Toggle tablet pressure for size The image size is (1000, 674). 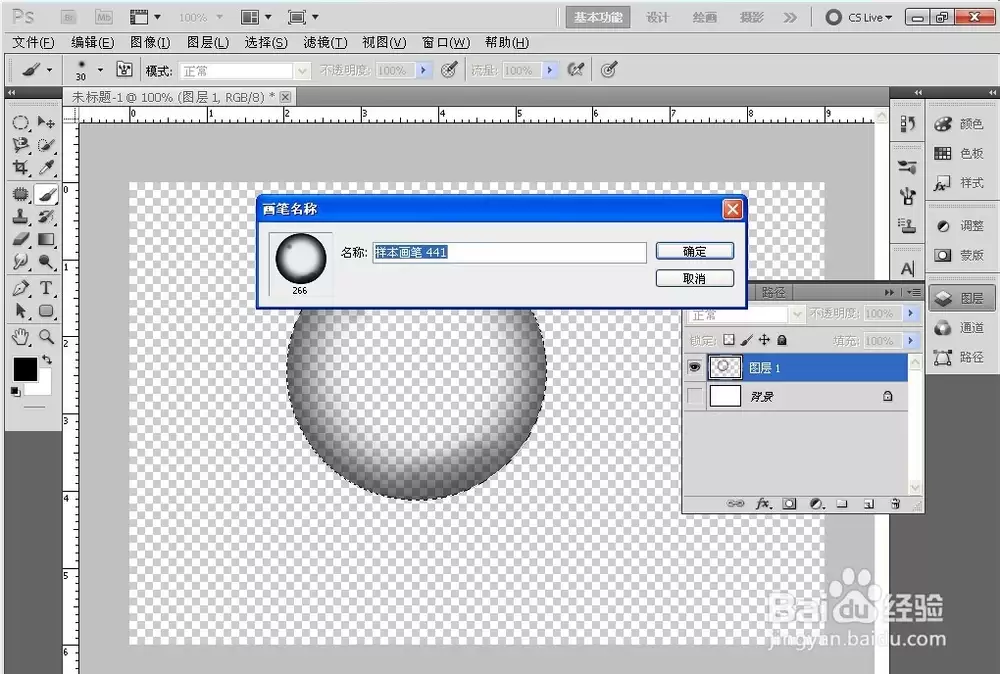(608, 70)
